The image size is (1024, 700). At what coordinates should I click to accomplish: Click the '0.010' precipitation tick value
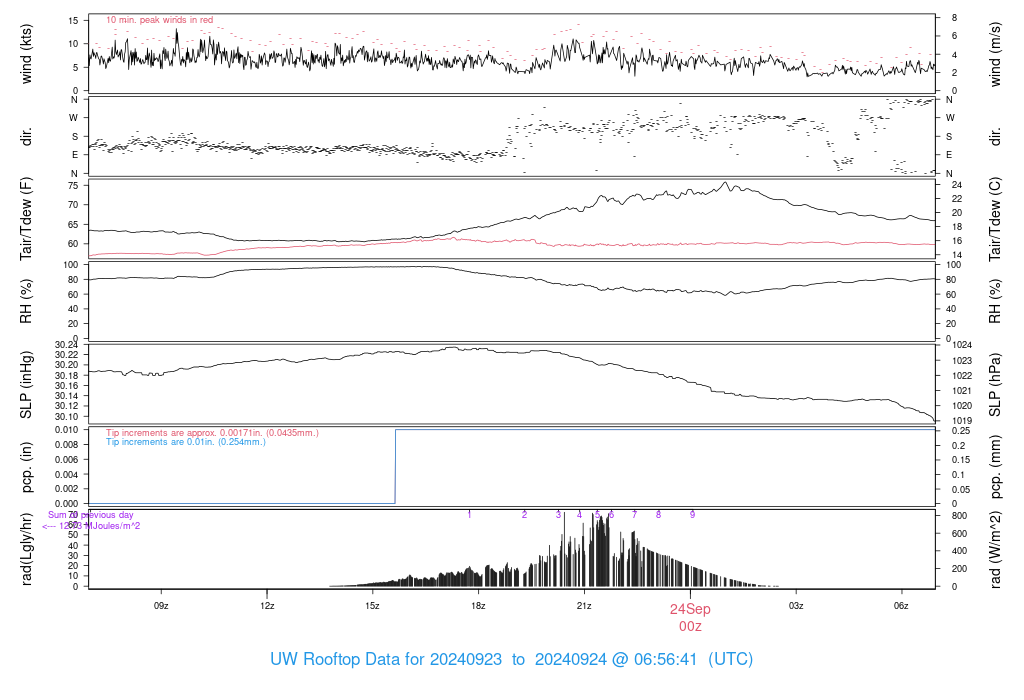tap(67, 430)
